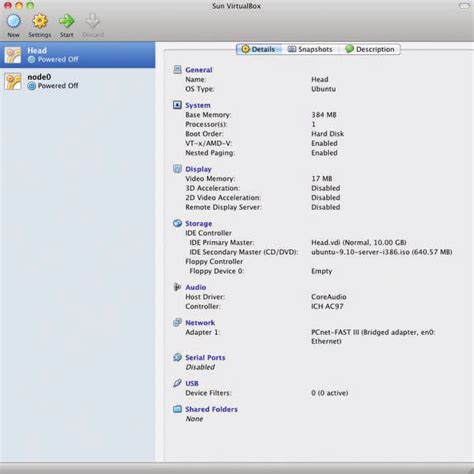Click the ubuntu-9.10-server-i386.iso entry
This screenshot has height=474, width=474.
tap(382, 252)
